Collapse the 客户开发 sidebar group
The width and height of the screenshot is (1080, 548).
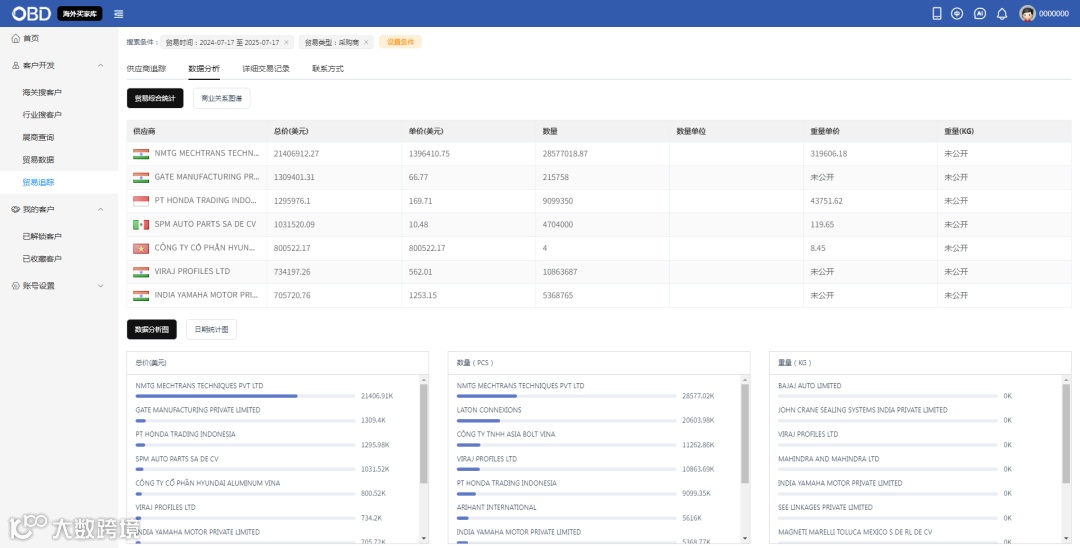[x=101, y=65]
